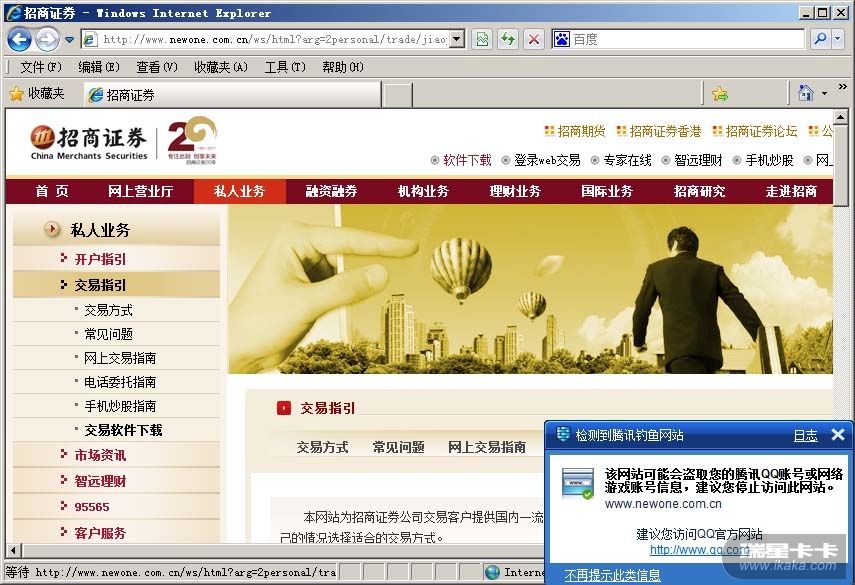Open 走进招商 in the navigation bar
This screenshot has height=585, width=855.
(x=791, y=191)
